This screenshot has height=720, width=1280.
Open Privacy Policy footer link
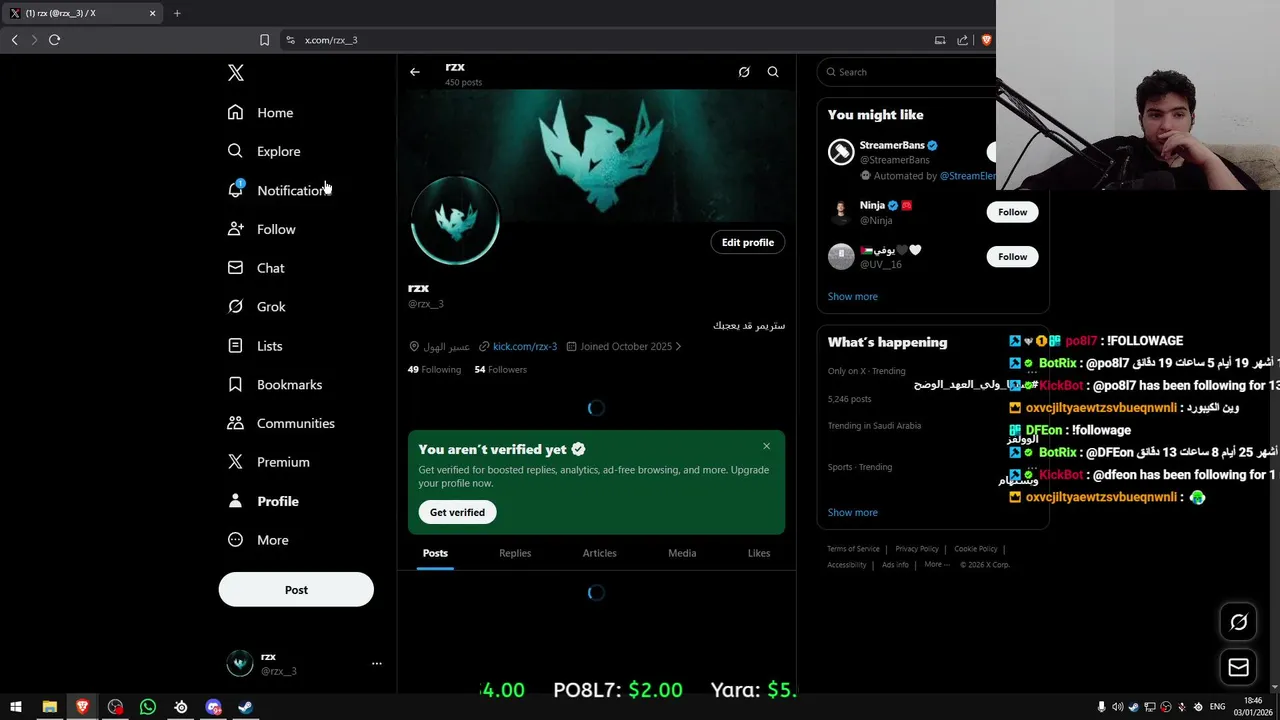917,549
